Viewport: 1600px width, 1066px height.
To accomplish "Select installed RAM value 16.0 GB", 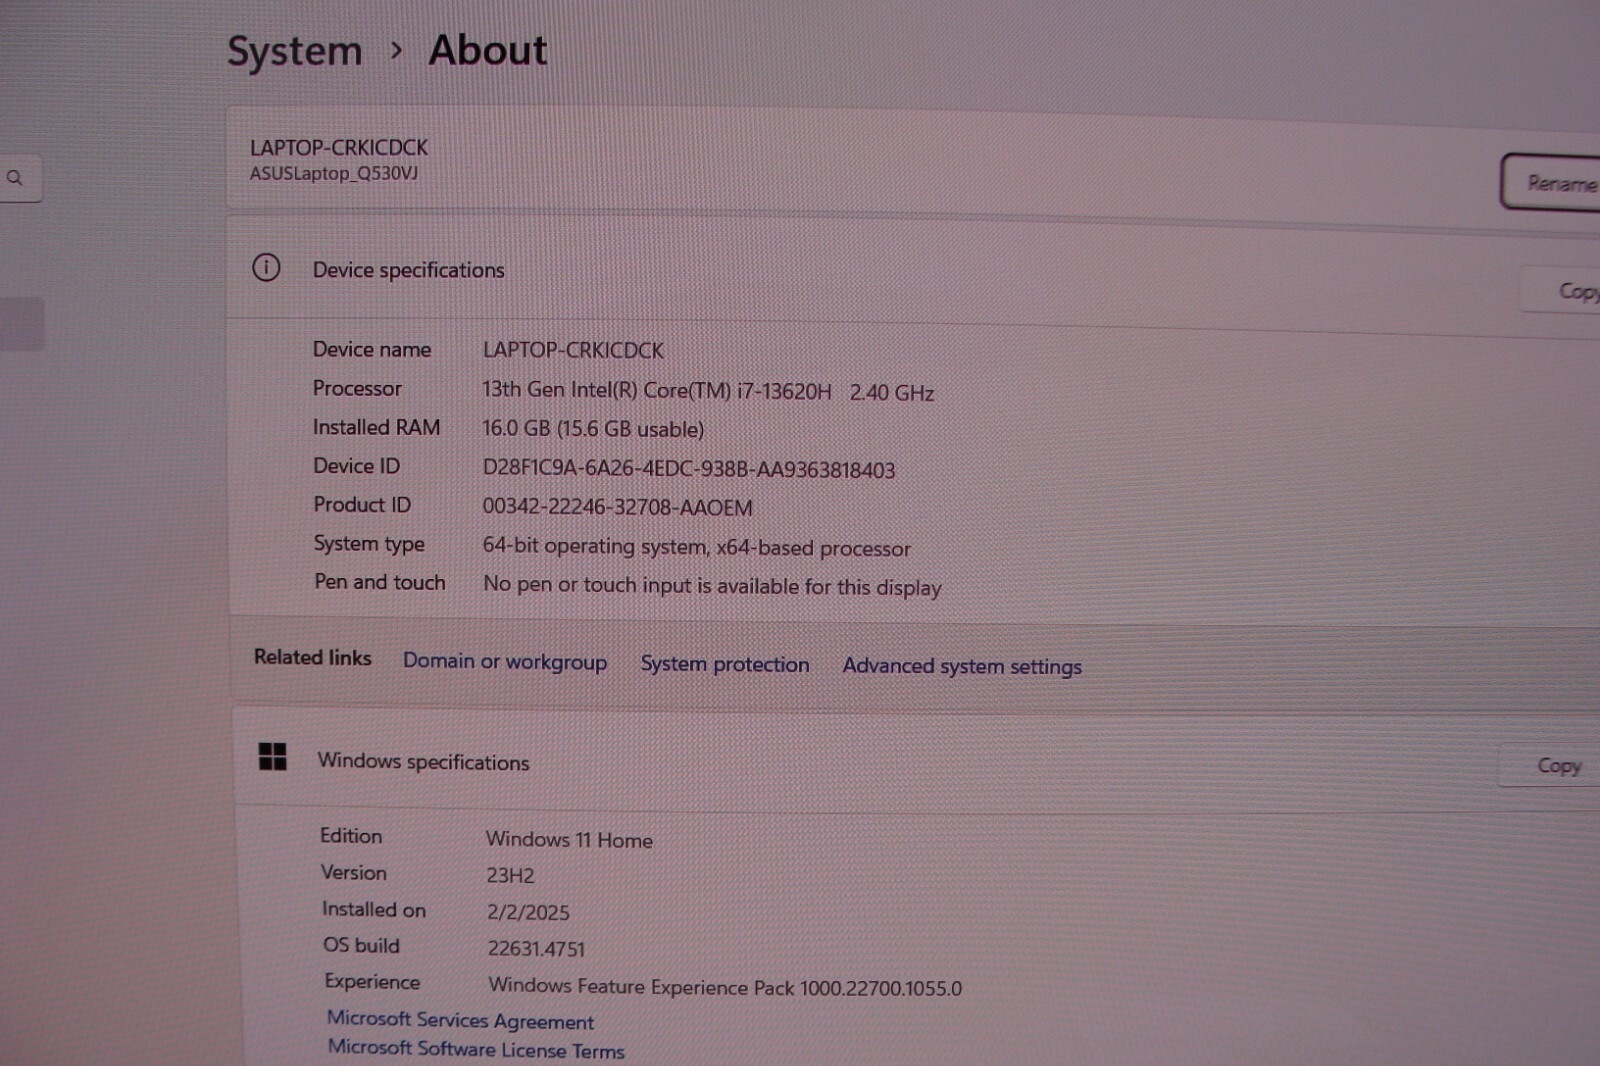I will [x=593, y=429].
